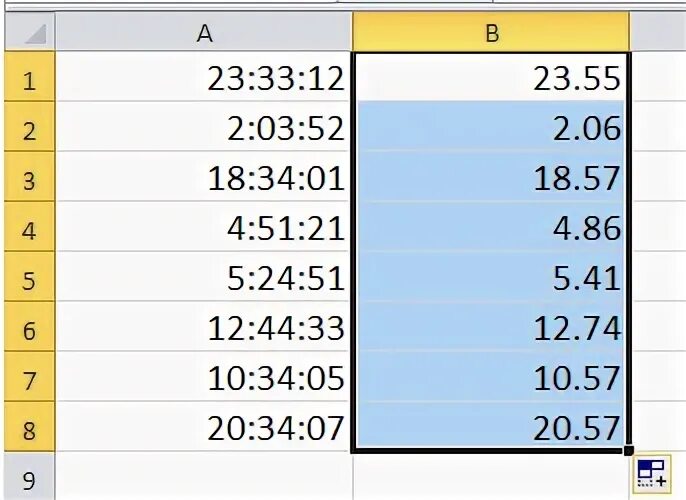Select row 9 header
This screenshot has width=686, height=500.
(x=30, y=477)
